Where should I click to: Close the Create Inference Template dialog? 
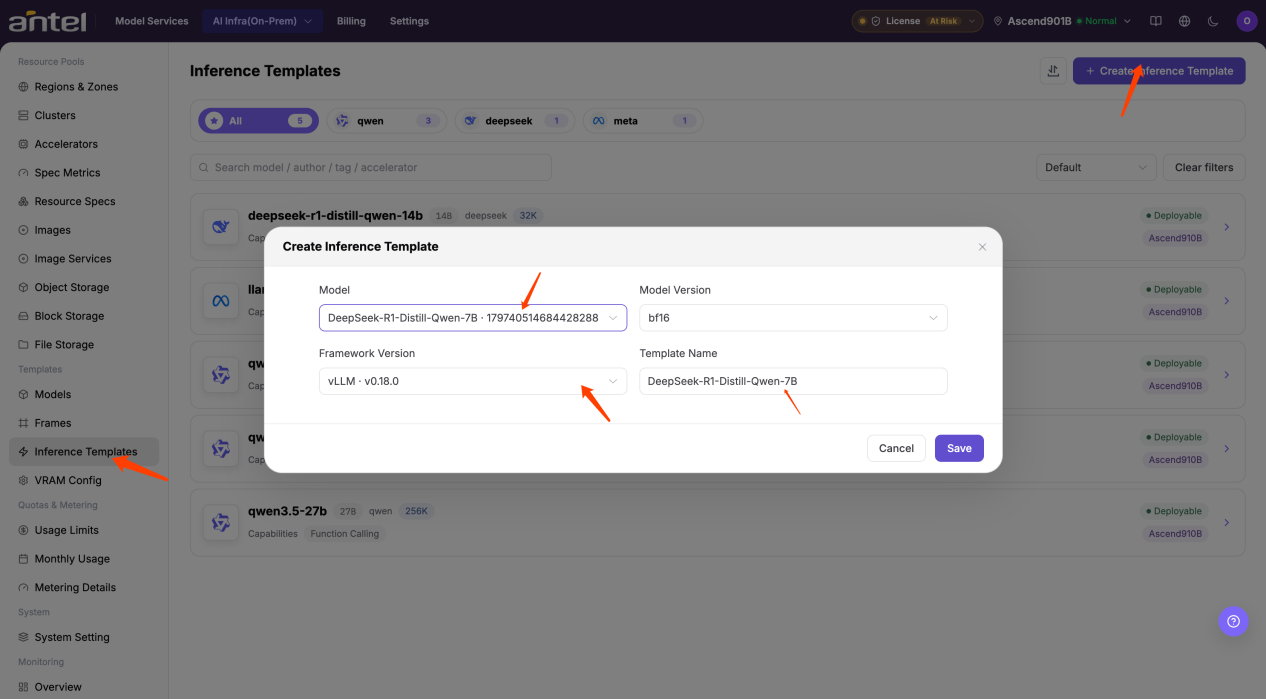coord(982,247)
